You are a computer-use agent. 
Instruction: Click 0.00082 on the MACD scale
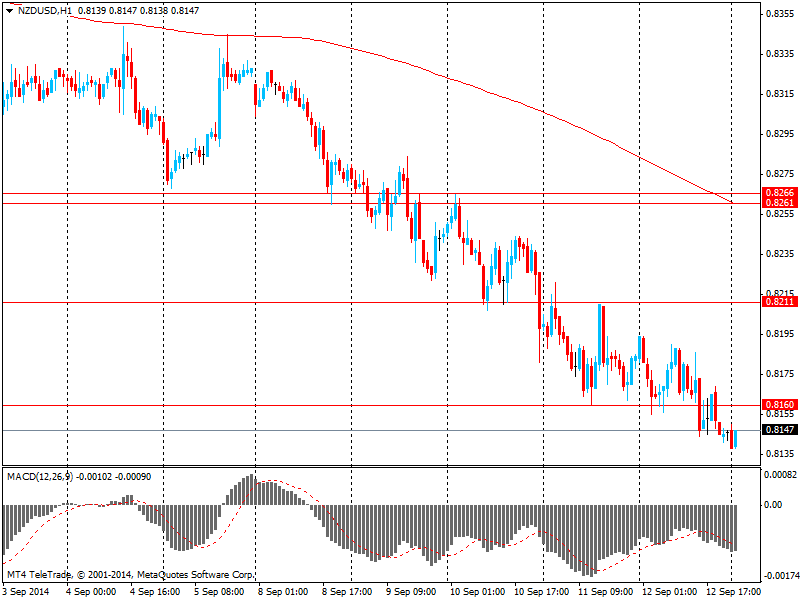click(x=780, y=475)
